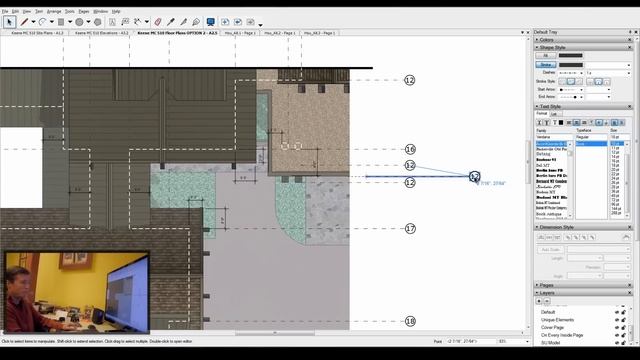Expand the Colors panel
This screenshot has height=360, width=640.
[x=537, y=40]
